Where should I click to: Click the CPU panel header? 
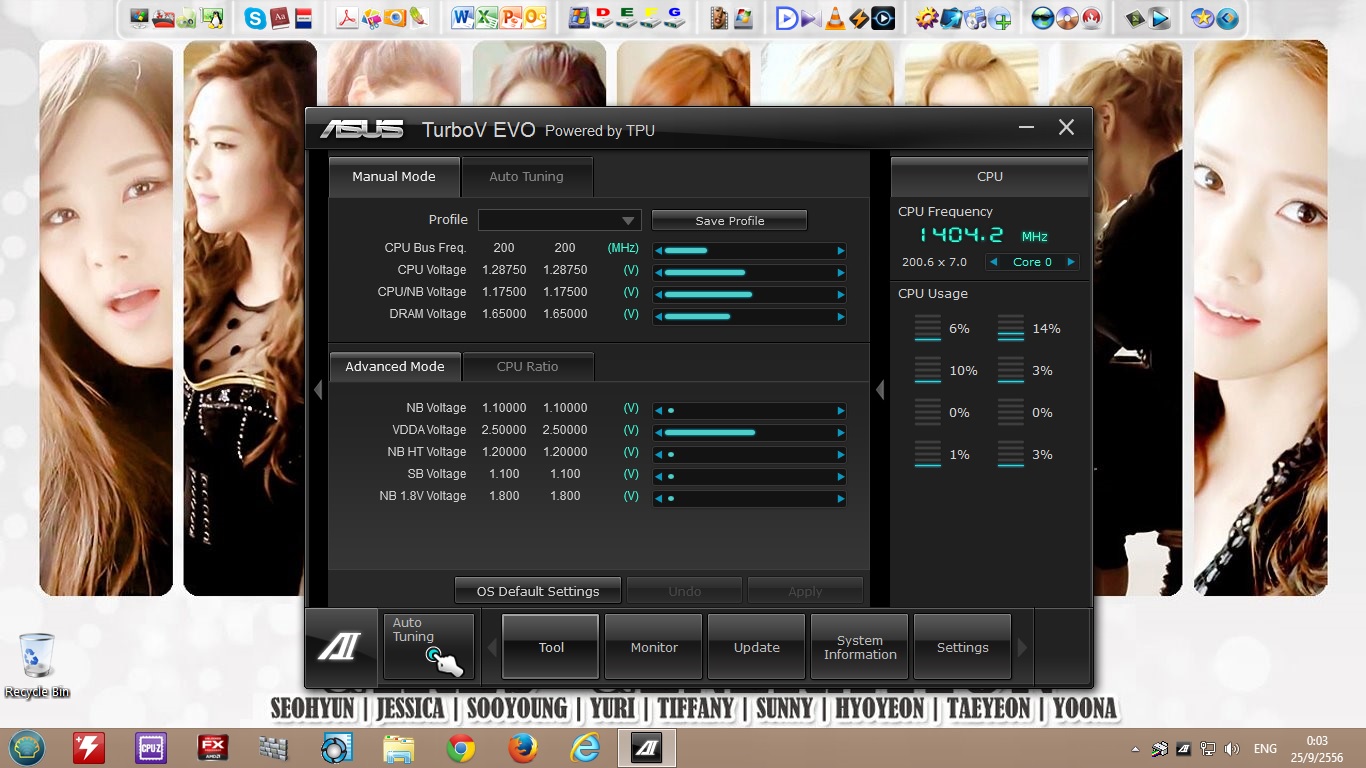point(990,176)
